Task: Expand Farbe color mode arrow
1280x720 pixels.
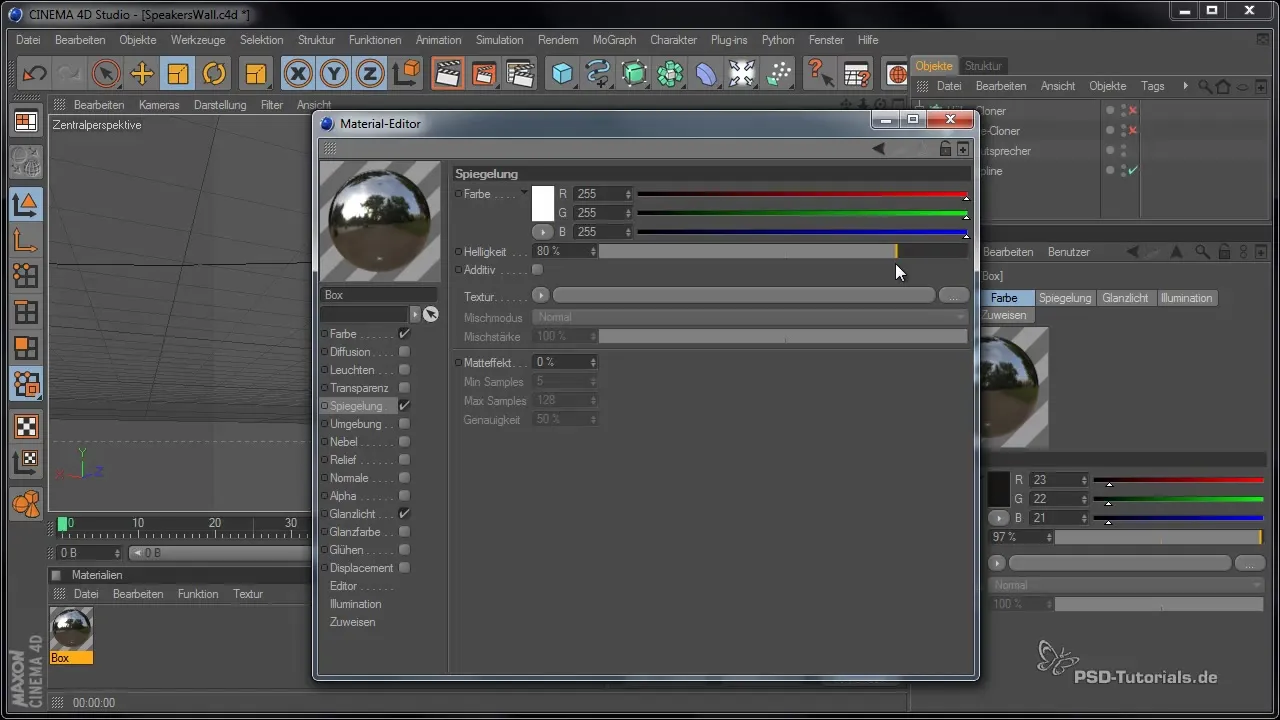Action: pyautogui.click(x=523, y=192)
